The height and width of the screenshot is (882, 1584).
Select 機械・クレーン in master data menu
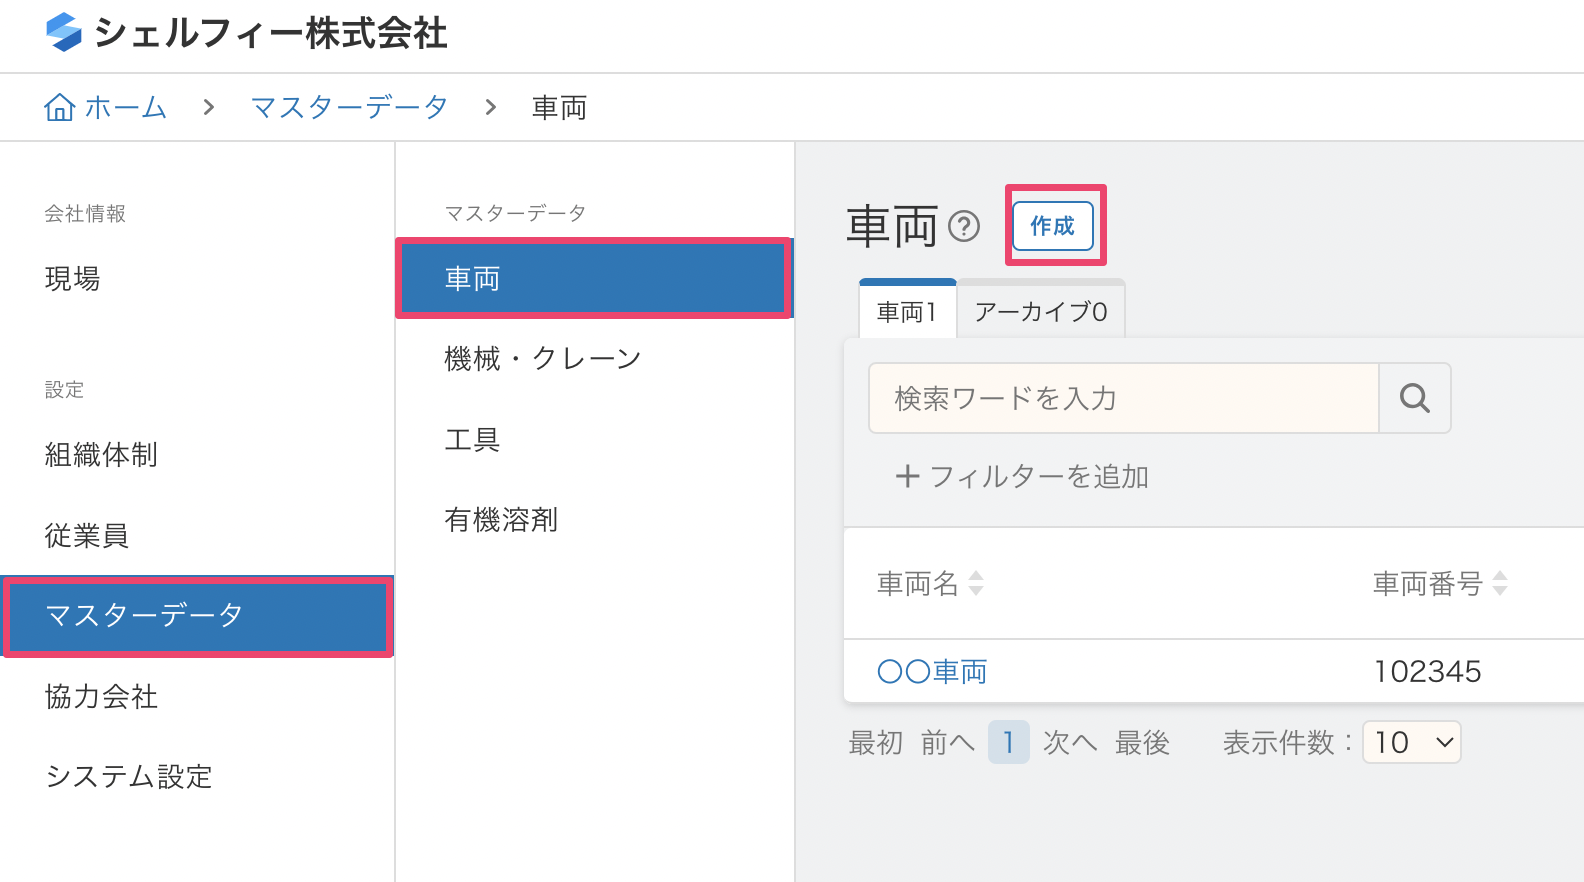point(542,358)
